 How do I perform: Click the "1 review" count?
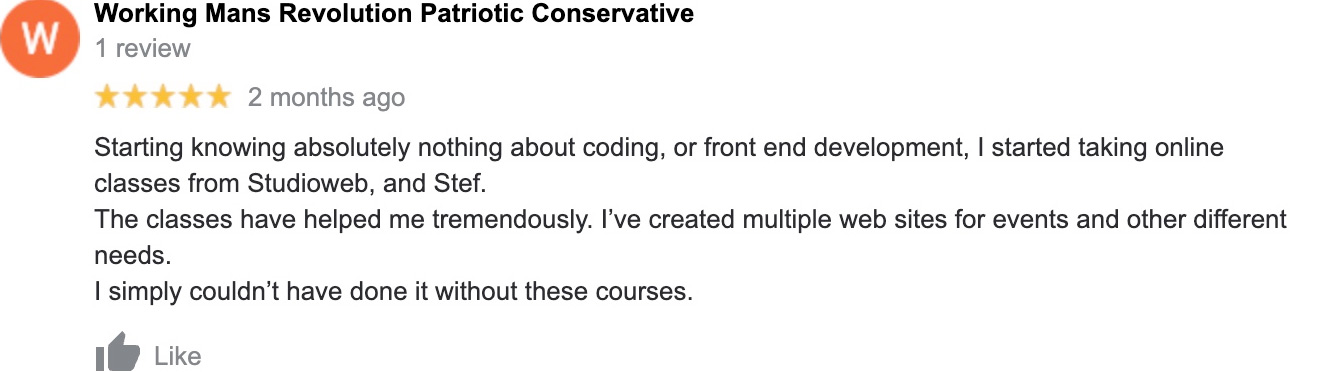(x=142, y=48)
